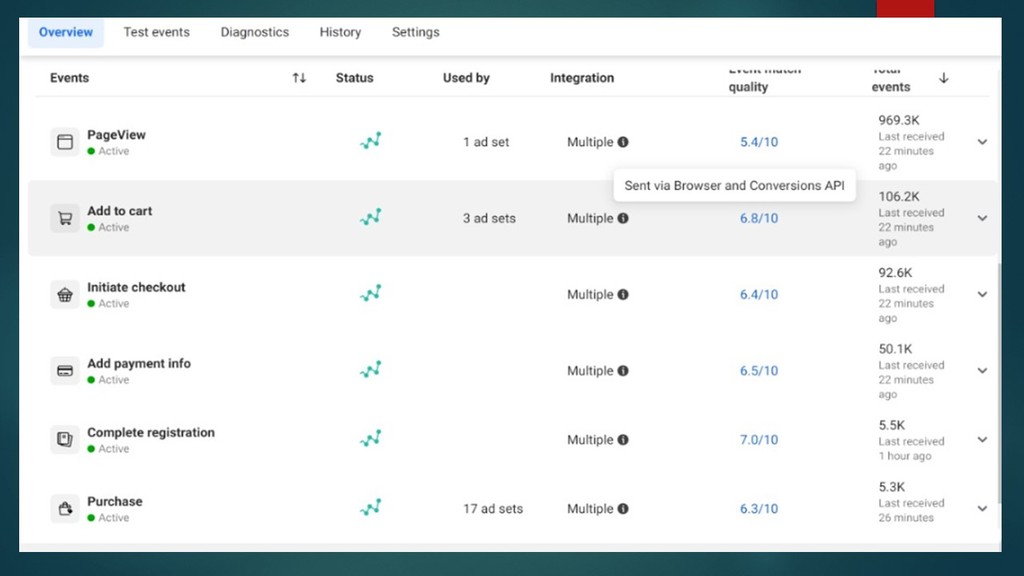View Add payment info status graph icon

point(370,370)
